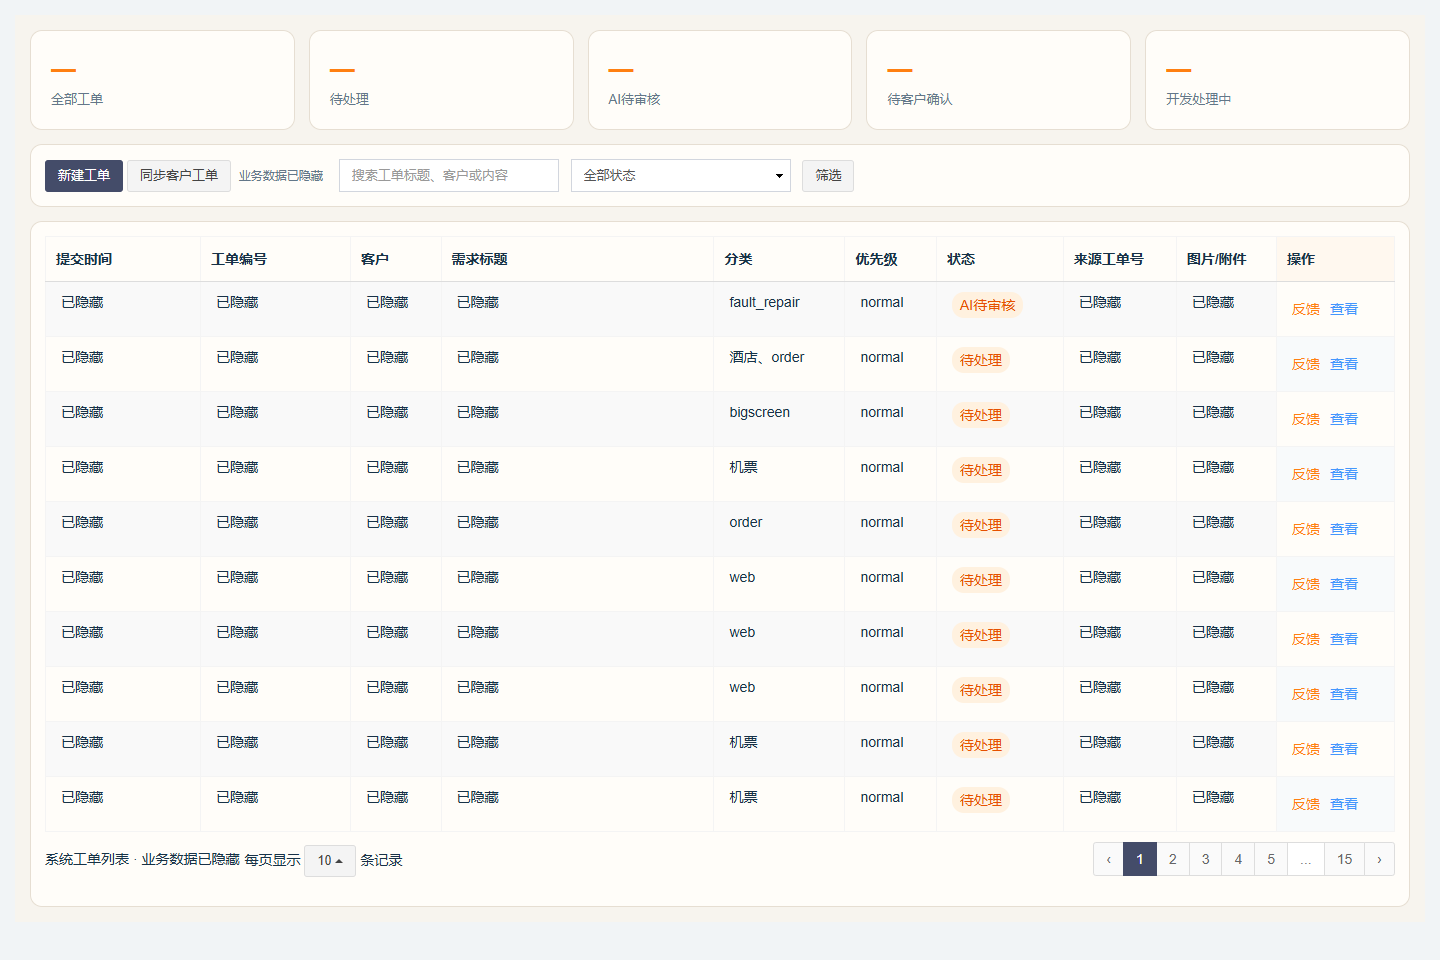Open 查看 for the fault_repair row
The height and width of the screenshot is (960, 1440).
click(1344, 309)
